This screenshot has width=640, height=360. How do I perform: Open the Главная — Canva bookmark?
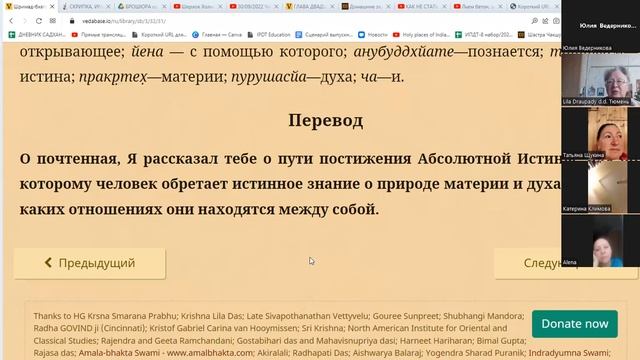tap(217, 35)
